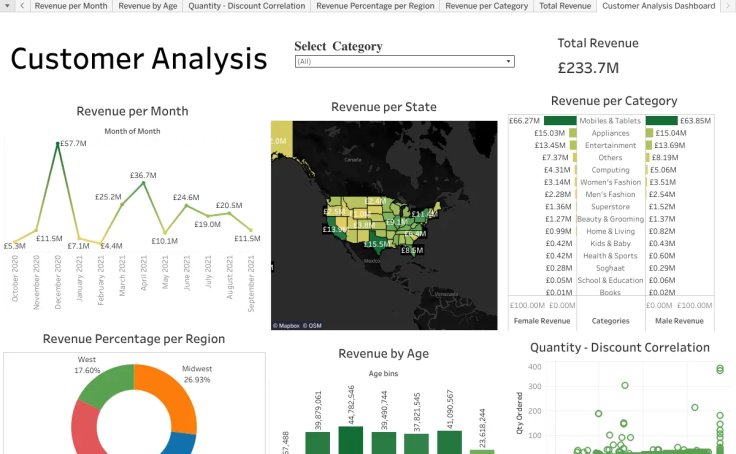
Task: Click the Month of Month header
Action: coord(132,131)
